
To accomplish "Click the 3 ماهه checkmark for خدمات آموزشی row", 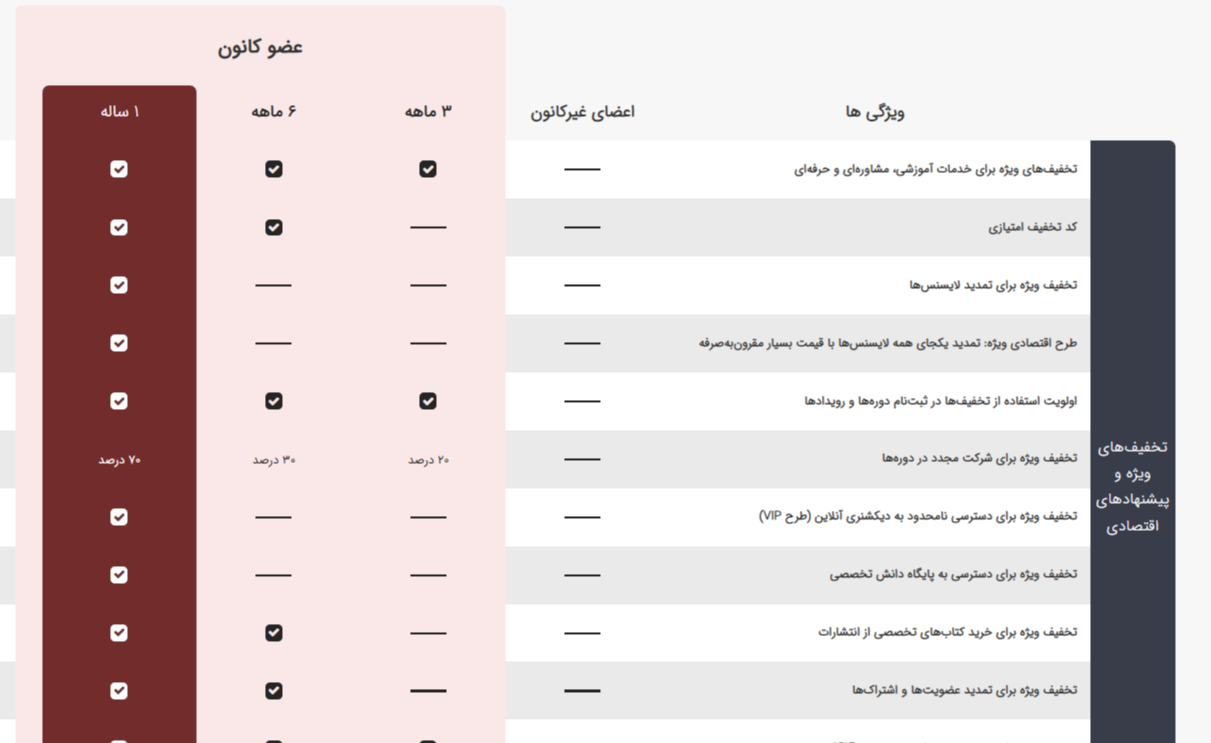I will [x=428, y=169].
